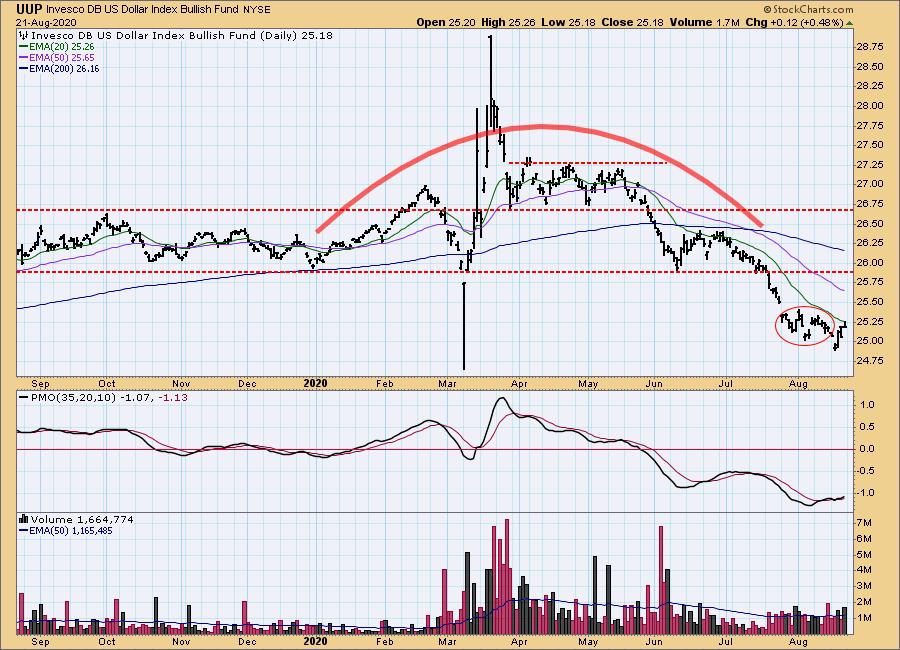Screen dimensions: 900x650
Task: Select the Open 25.20 value
Action: 445,22
